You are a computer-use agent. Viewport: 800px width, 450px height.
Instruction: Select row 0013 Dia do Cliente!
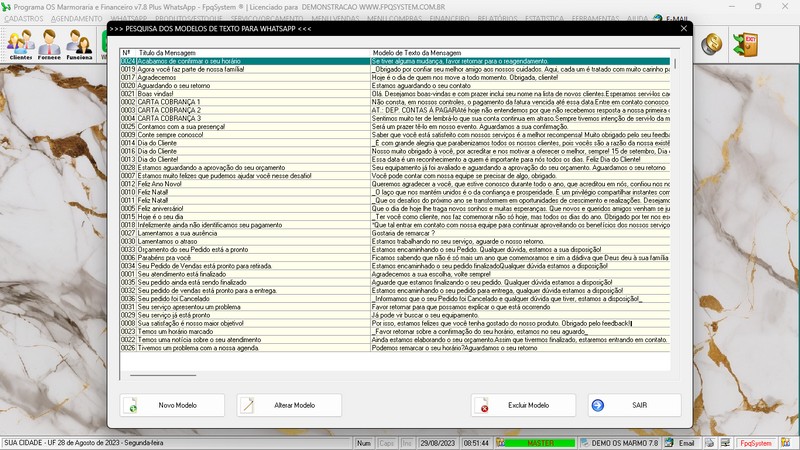tap(395, 159)
